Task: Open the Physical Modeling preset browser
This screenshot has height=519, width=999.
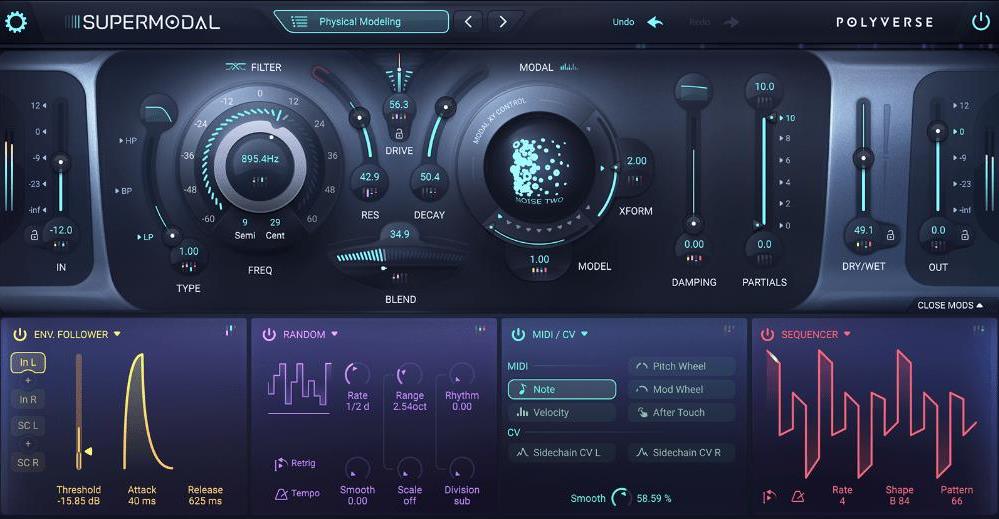Action: pyautogui.click(x=361, y=22)
